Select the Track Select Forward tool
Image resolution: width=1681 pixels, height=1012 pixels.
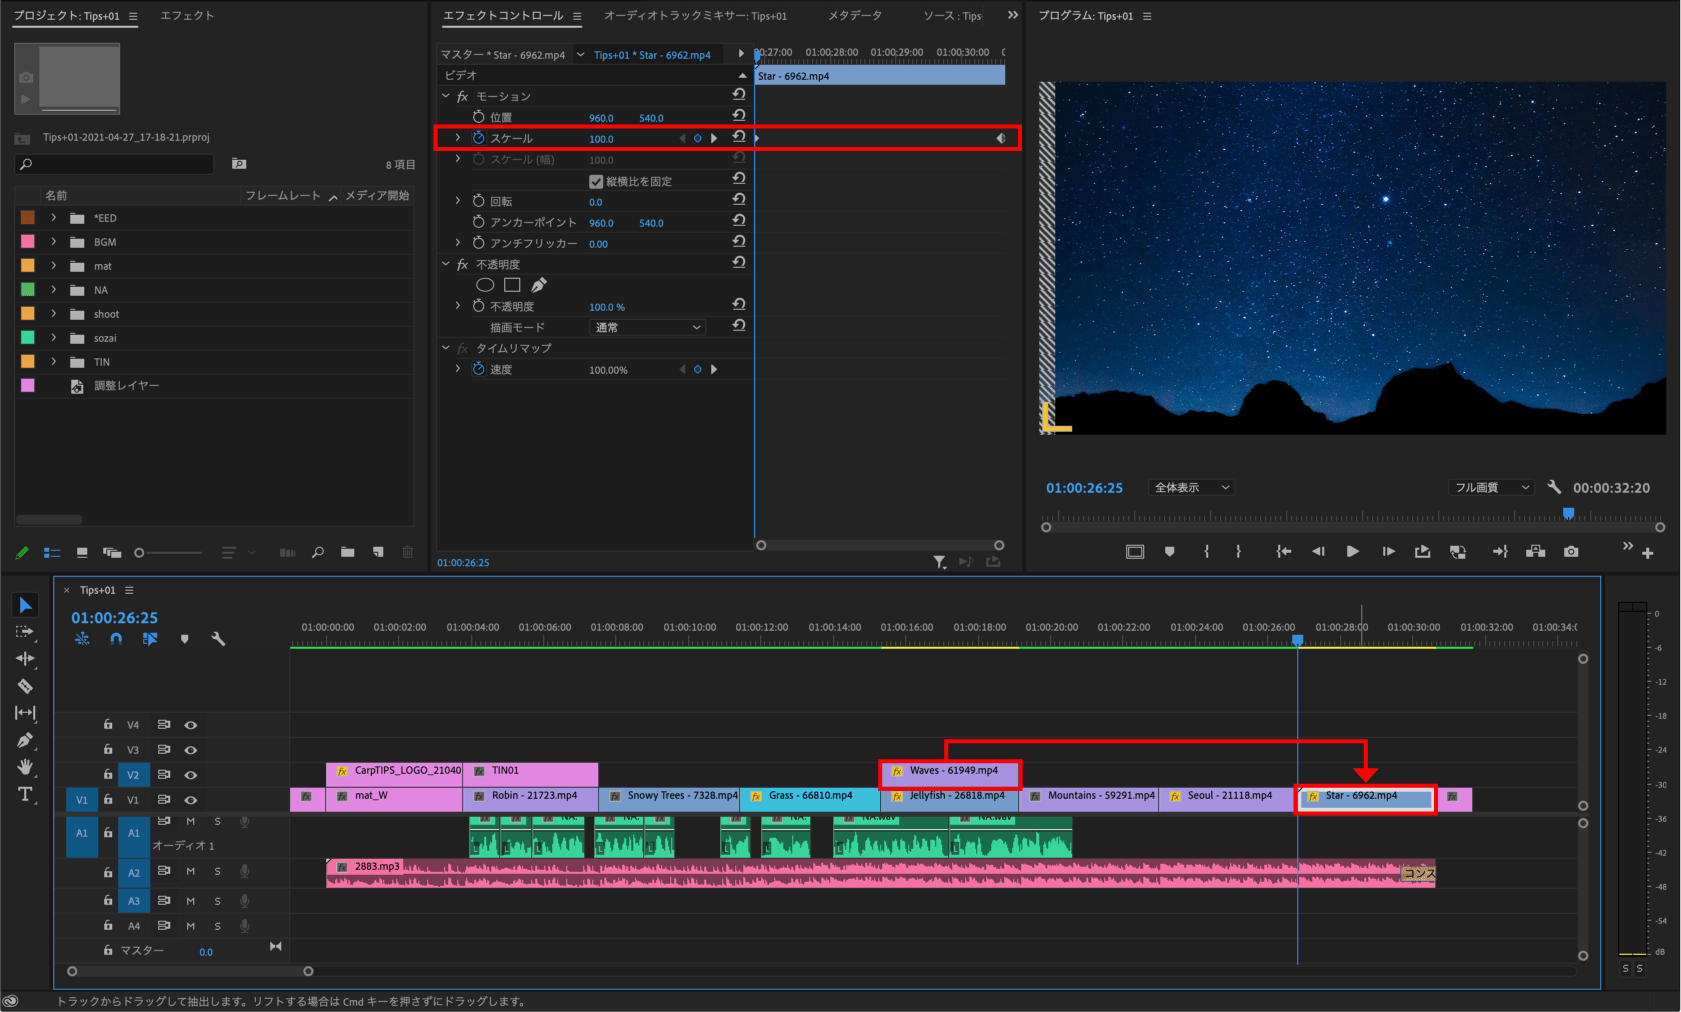coord(25,632)
